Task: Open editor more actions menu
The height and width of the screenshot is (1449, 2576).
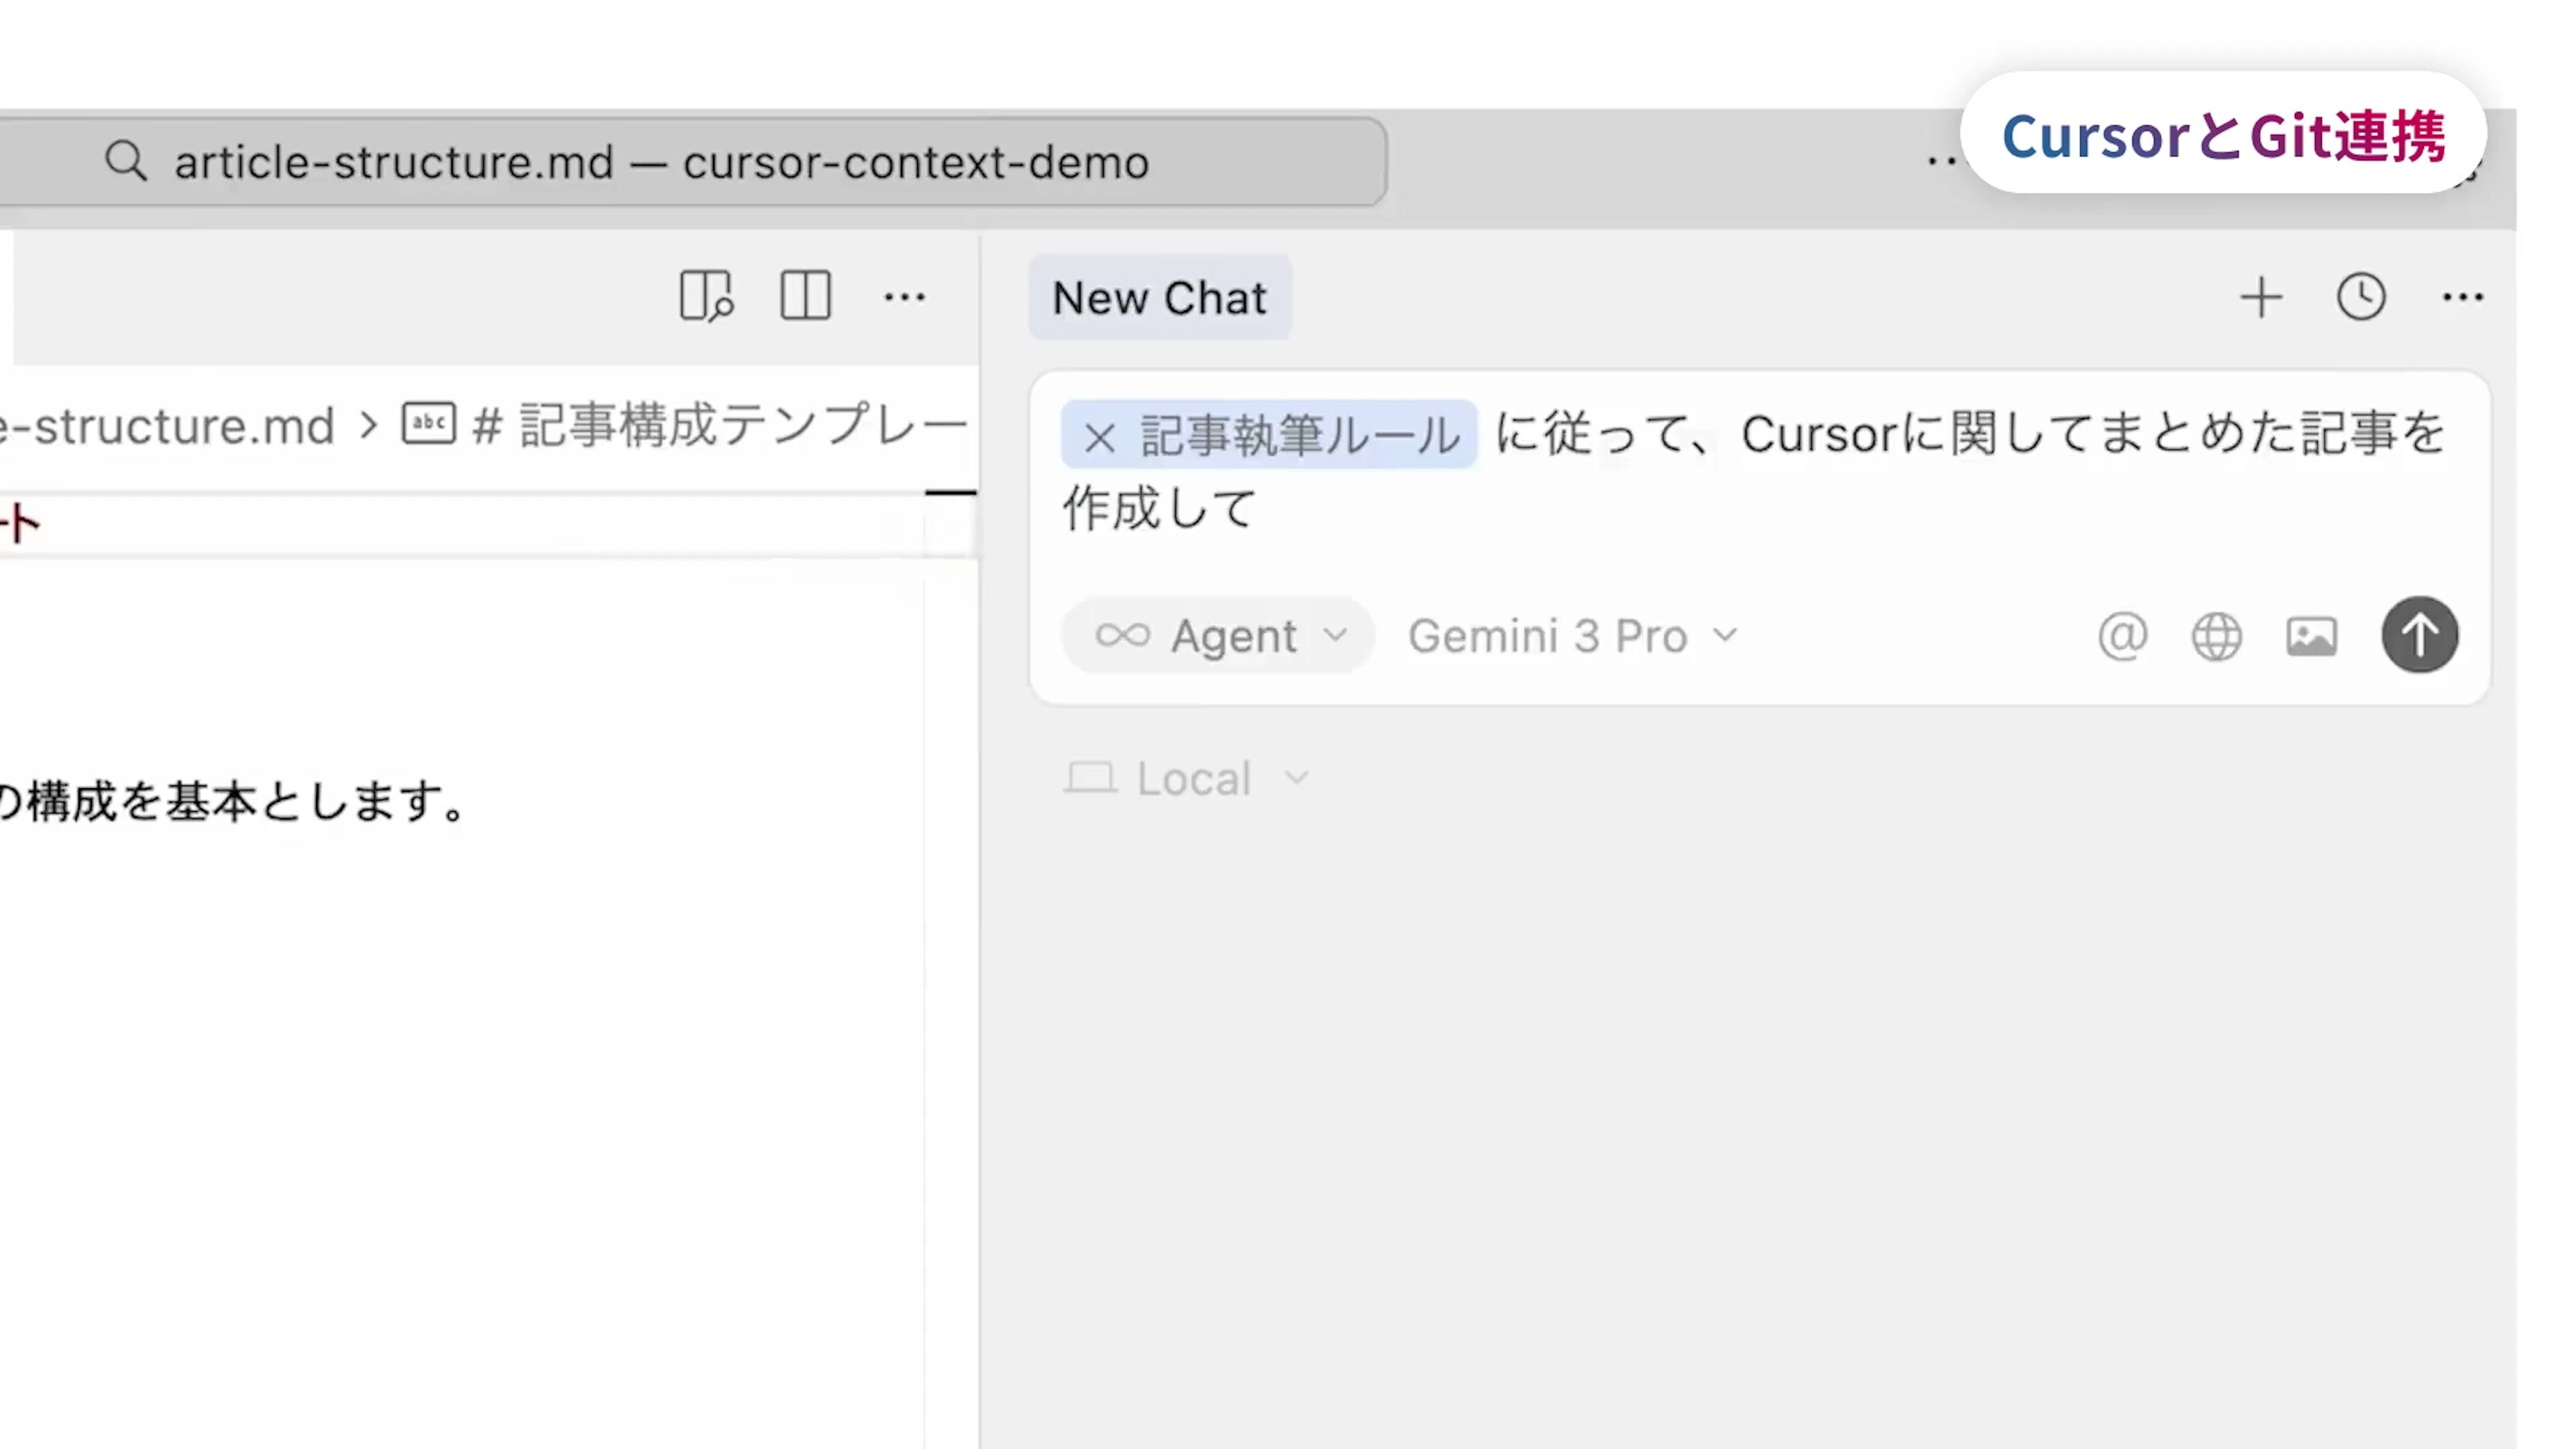Action: click(904, 297)
